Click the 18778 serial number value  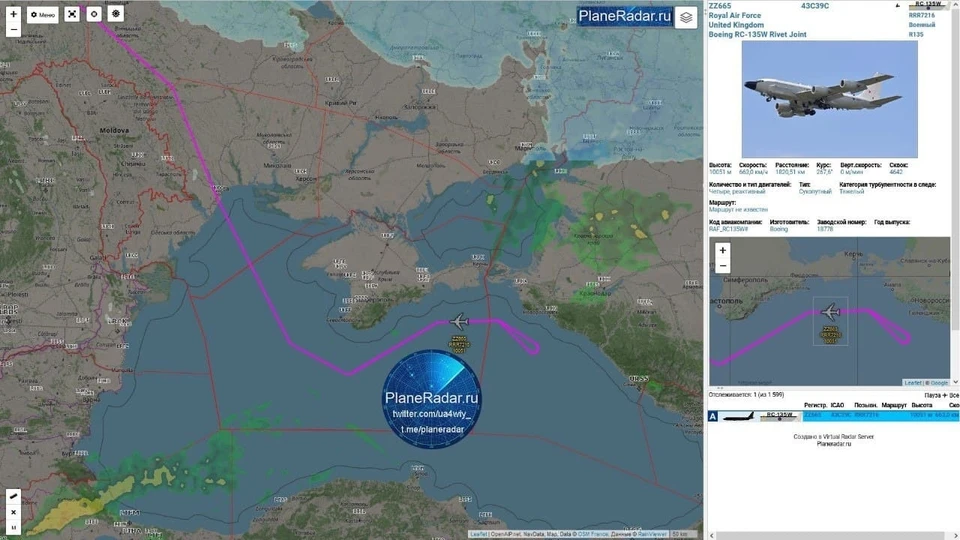coord(825,229)
